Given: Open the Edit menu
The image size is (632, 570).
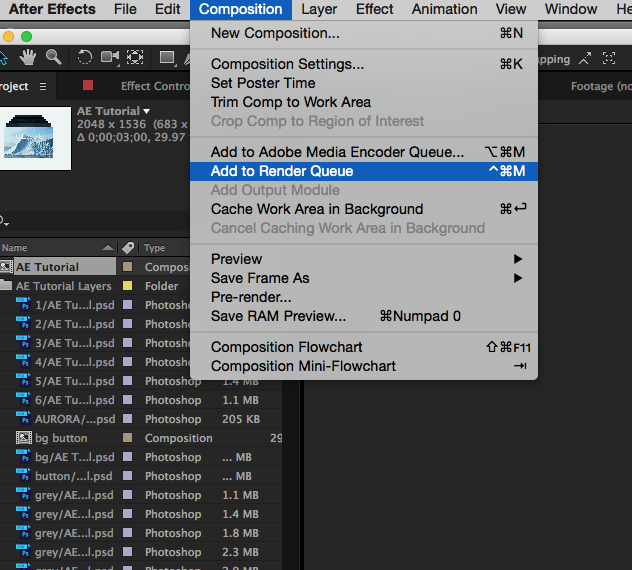Looking at the screenshot, I should 167,9.
